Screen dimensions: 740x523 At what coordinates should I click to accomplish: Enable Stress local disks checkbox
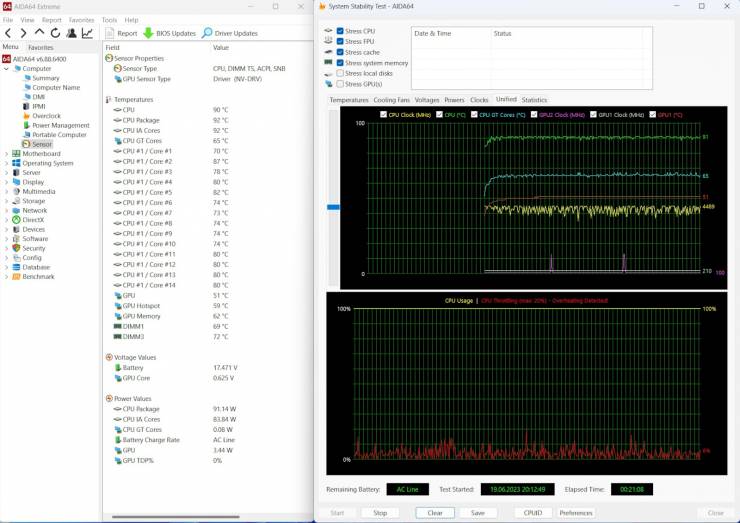coord(340,73)
